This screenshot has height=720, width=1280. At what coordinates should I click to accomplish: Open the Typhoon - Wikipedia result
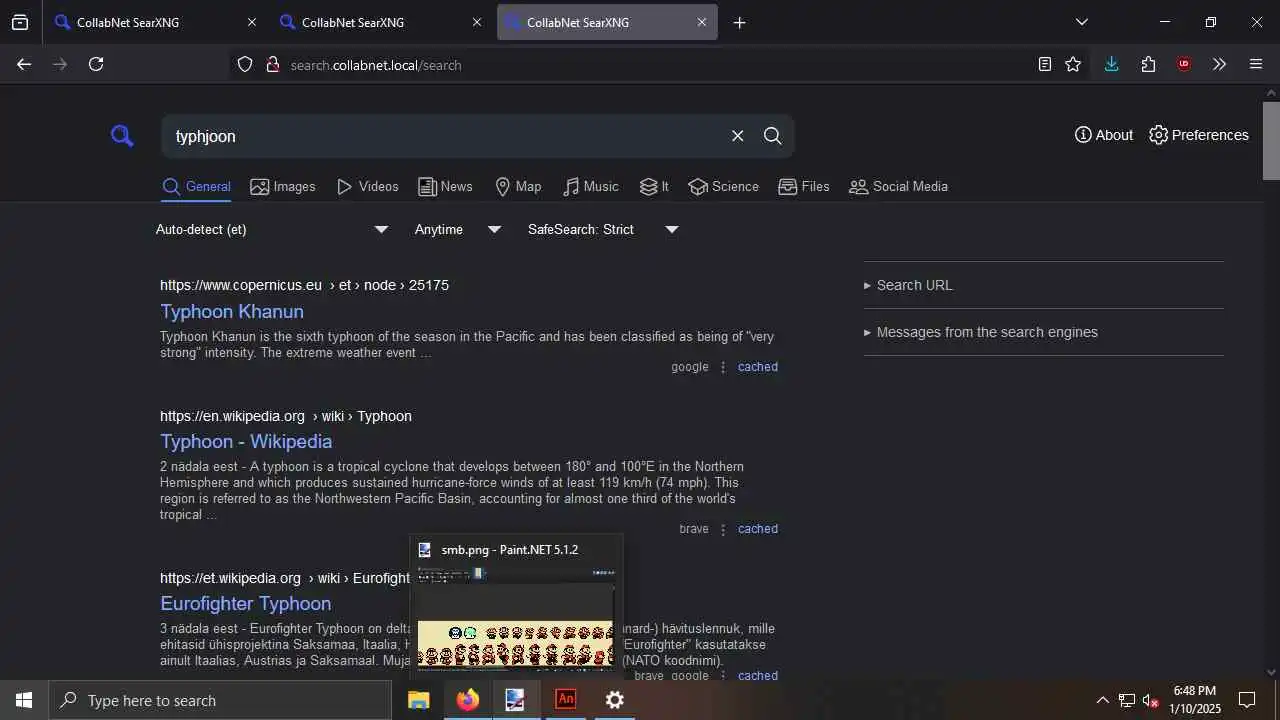click(246, 441)
